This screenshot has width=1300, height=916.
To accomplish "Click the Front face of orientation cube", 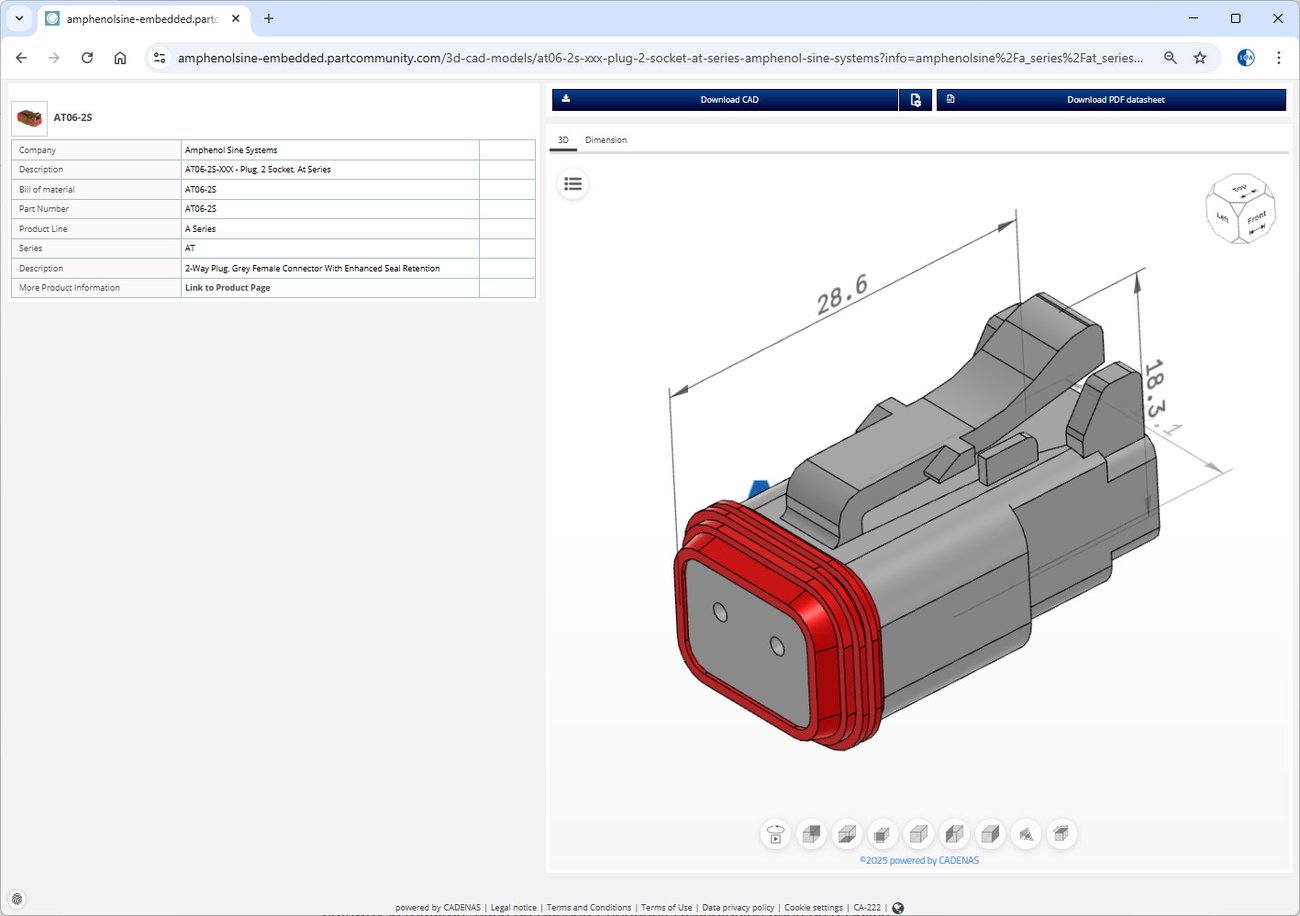I will (1255, 222).
